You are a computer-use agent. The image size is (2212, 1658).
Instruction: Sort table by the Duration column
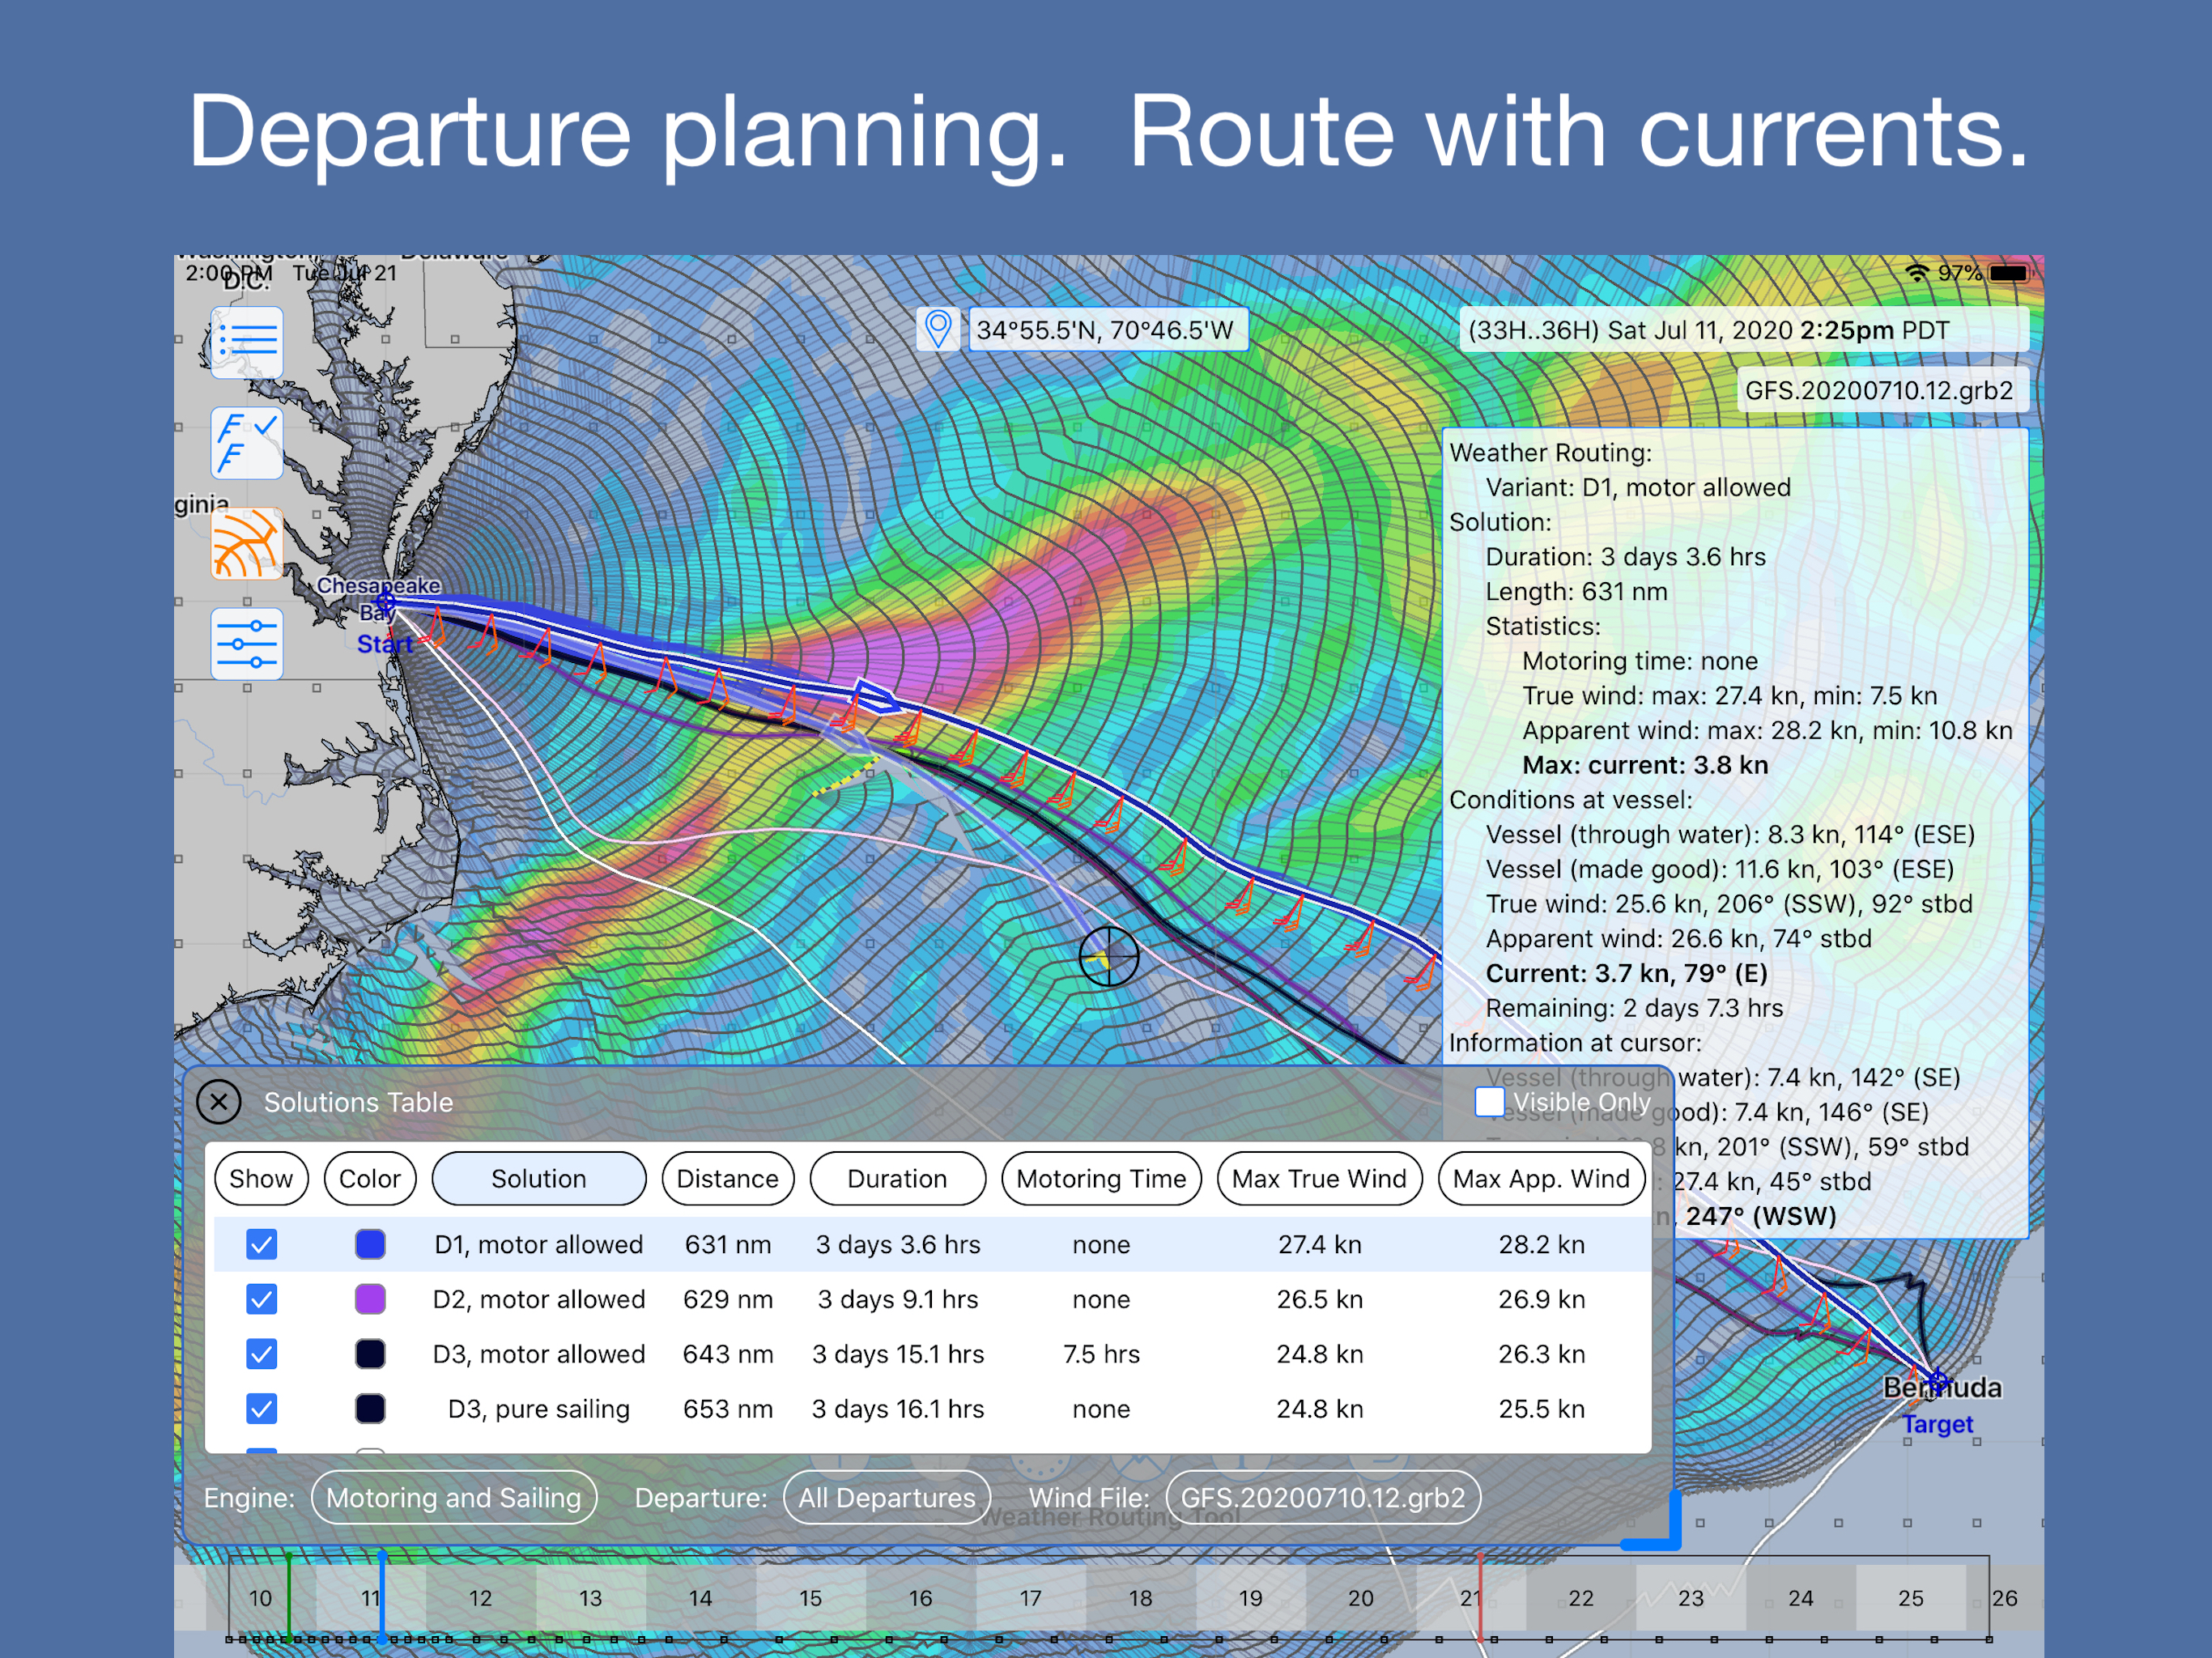click(896, 1178)
